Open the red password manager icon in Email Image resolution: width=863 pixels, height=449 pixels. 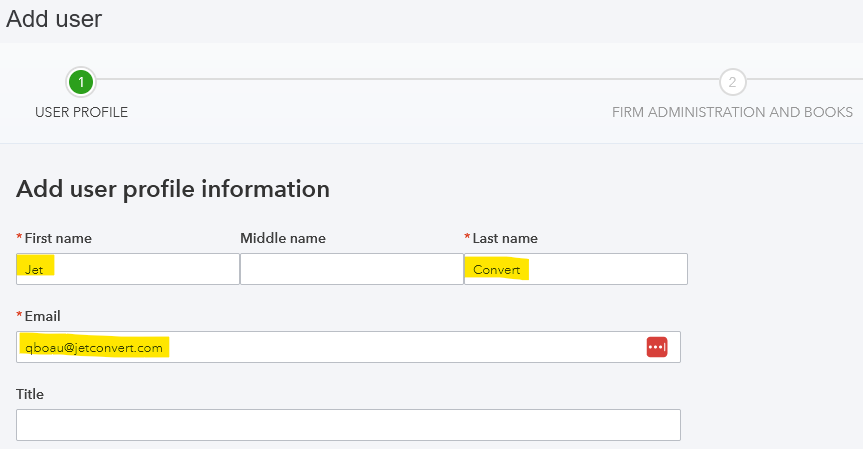pos(657,347)
